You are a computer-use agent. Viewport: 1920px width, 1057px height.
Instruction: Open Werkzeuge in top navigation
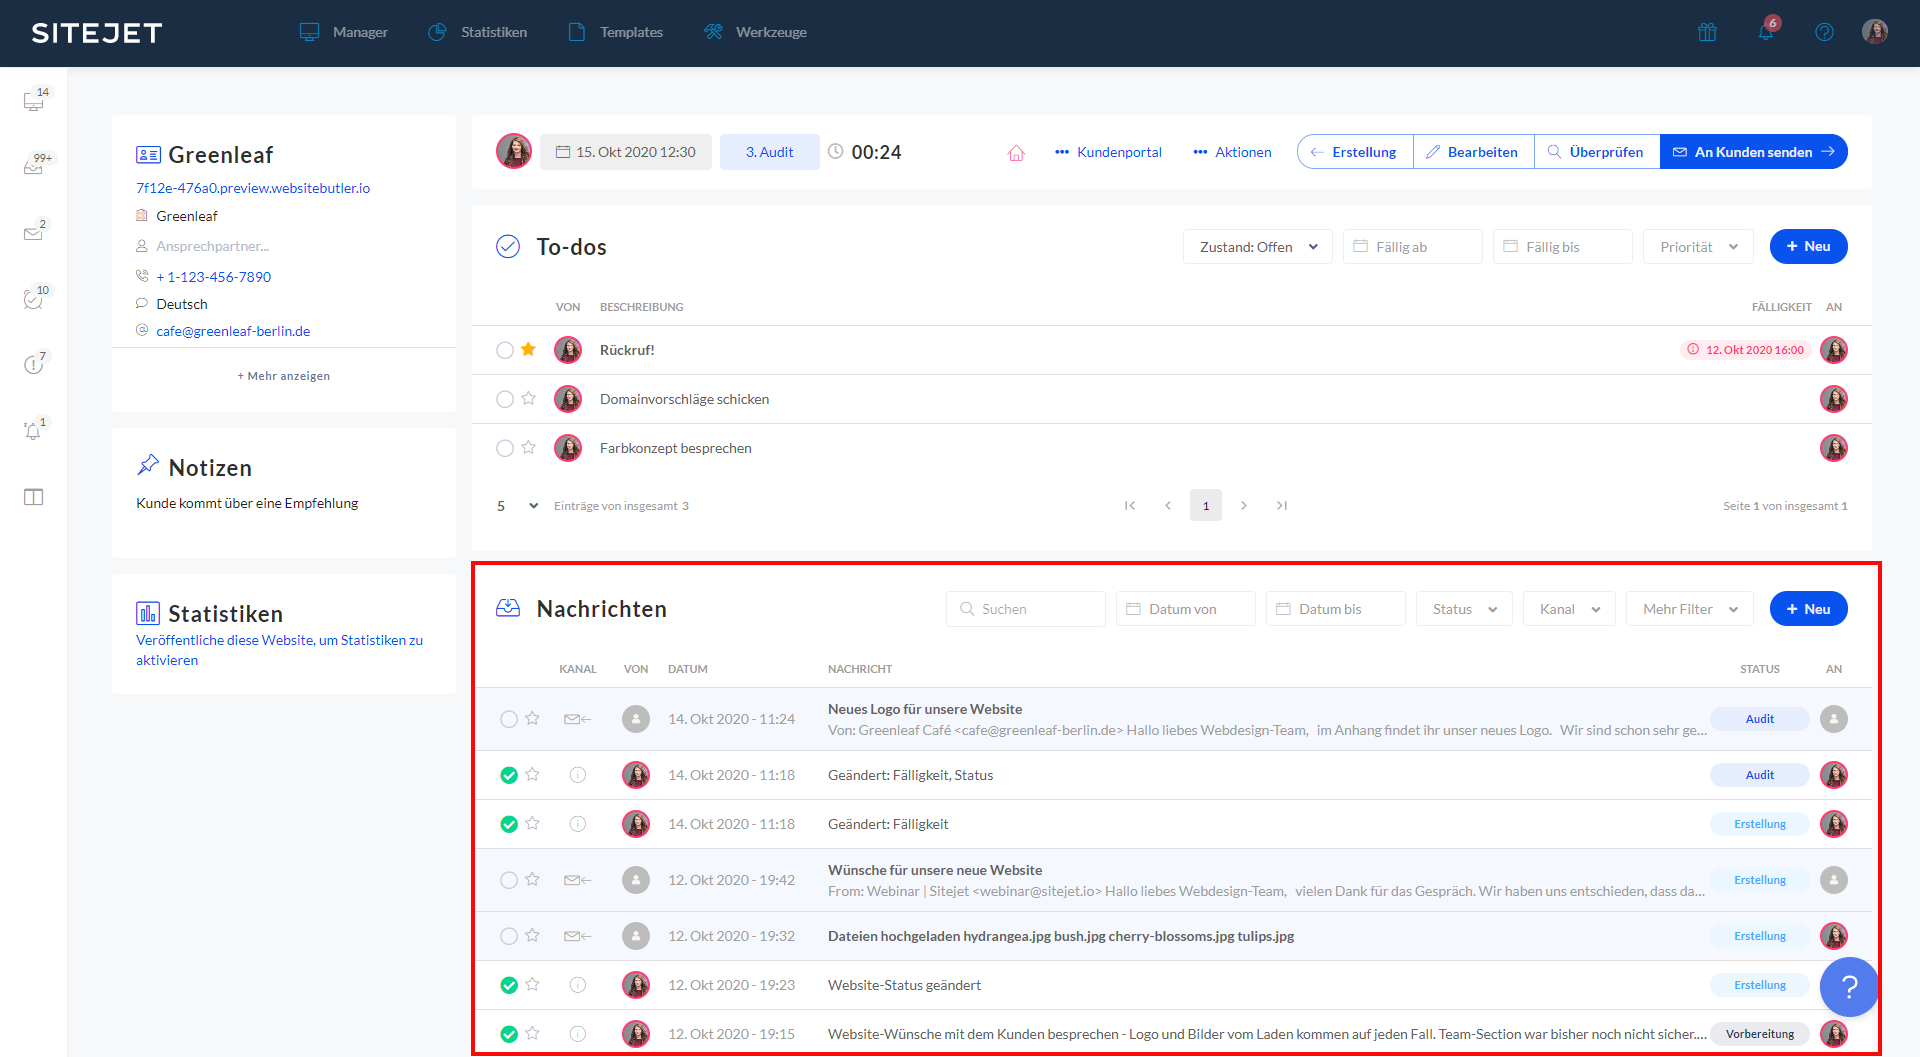755,32
